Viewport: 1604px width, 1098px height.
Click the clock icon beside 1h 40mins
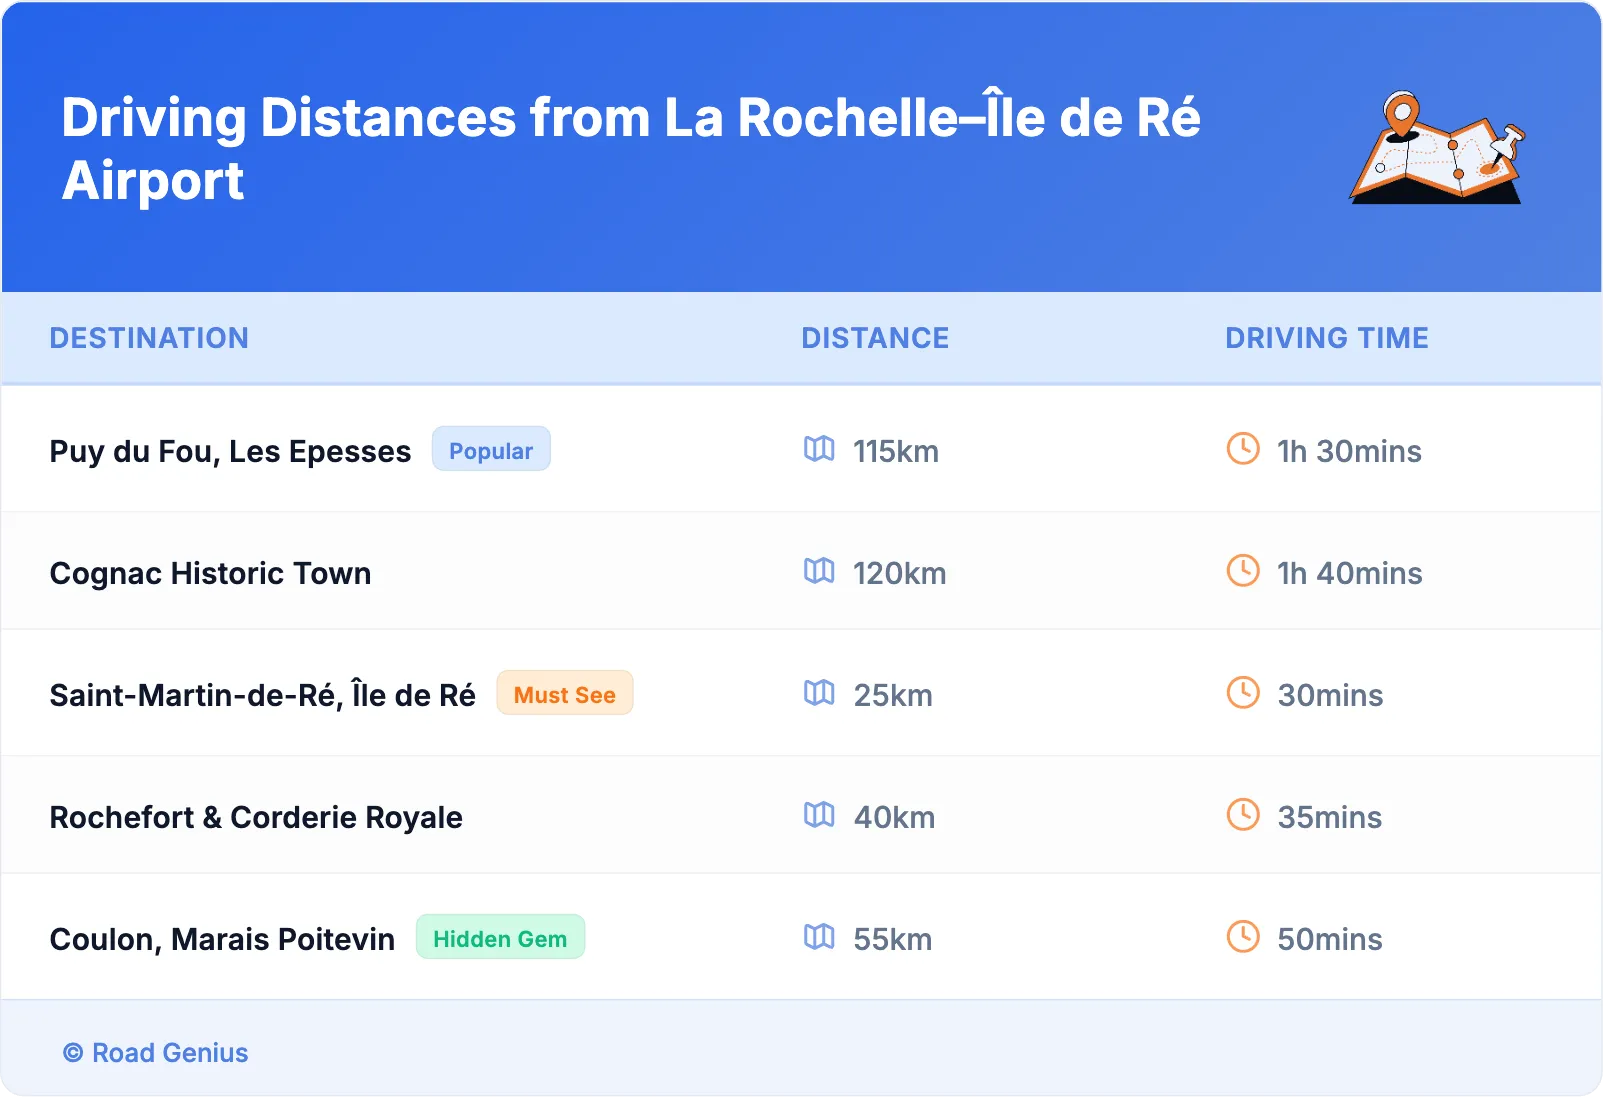point(1243,571)
